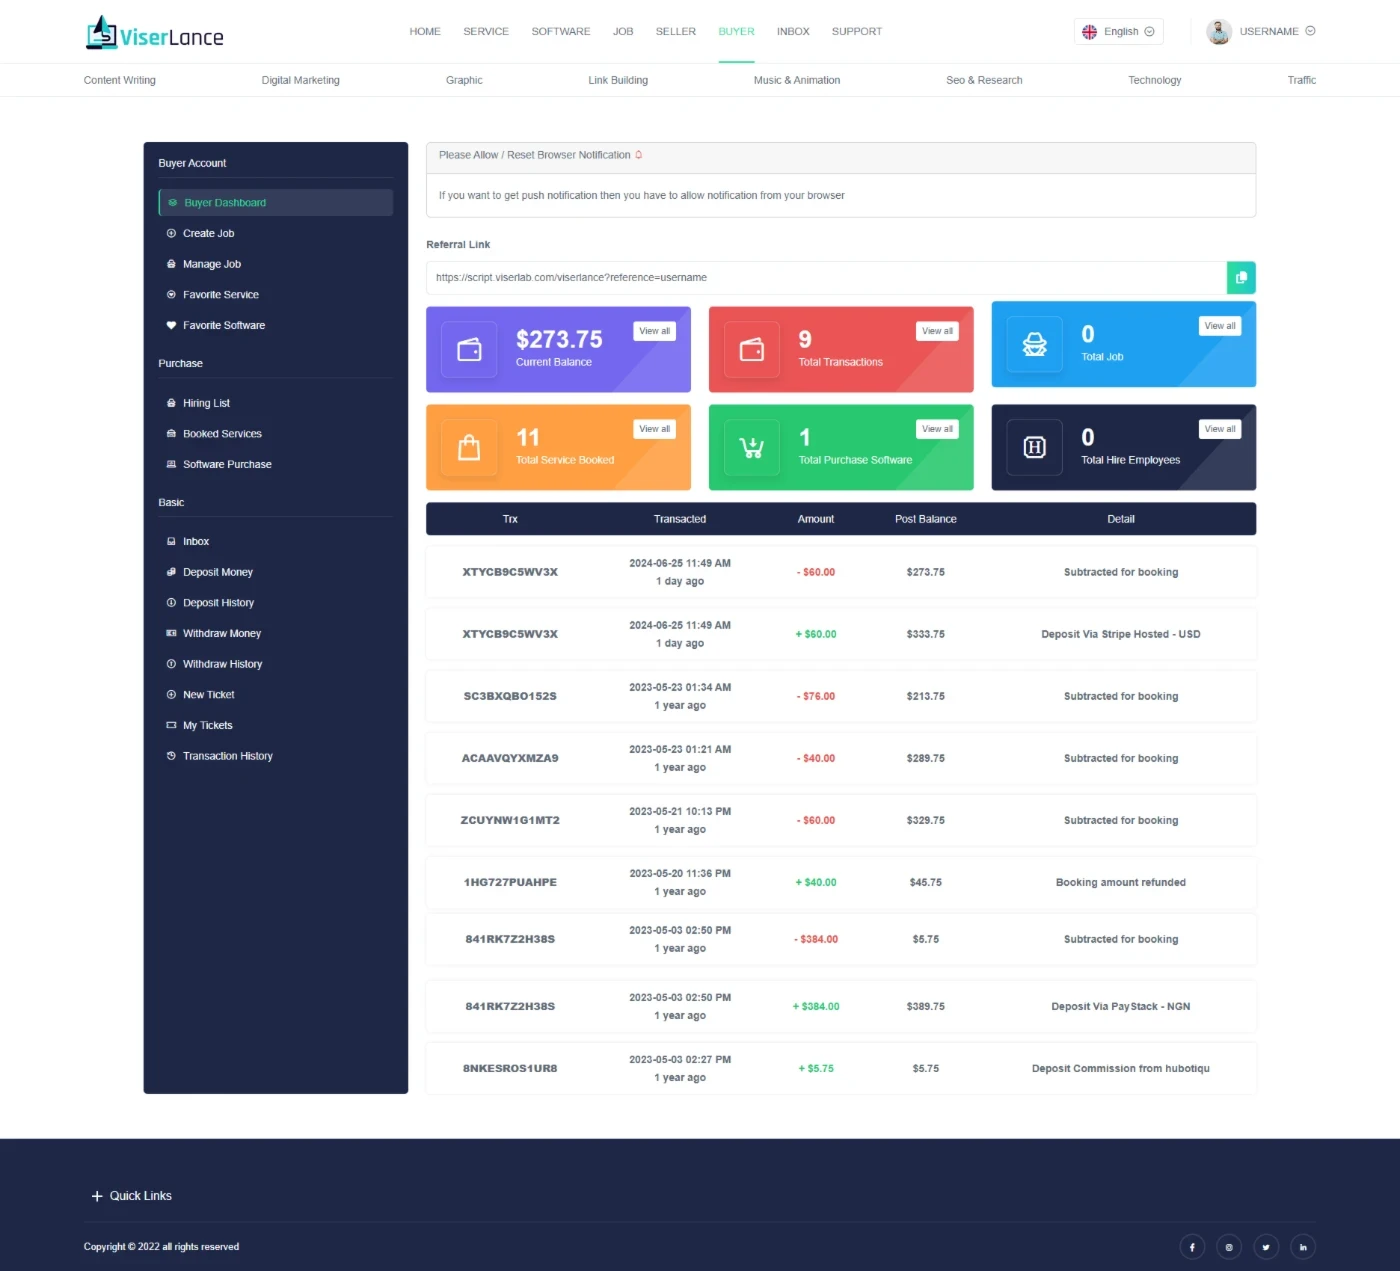The height and width of the screenshot is (1271, 1400).
Task: Open the English language dropdown
Action: (x=1119, y=32)
